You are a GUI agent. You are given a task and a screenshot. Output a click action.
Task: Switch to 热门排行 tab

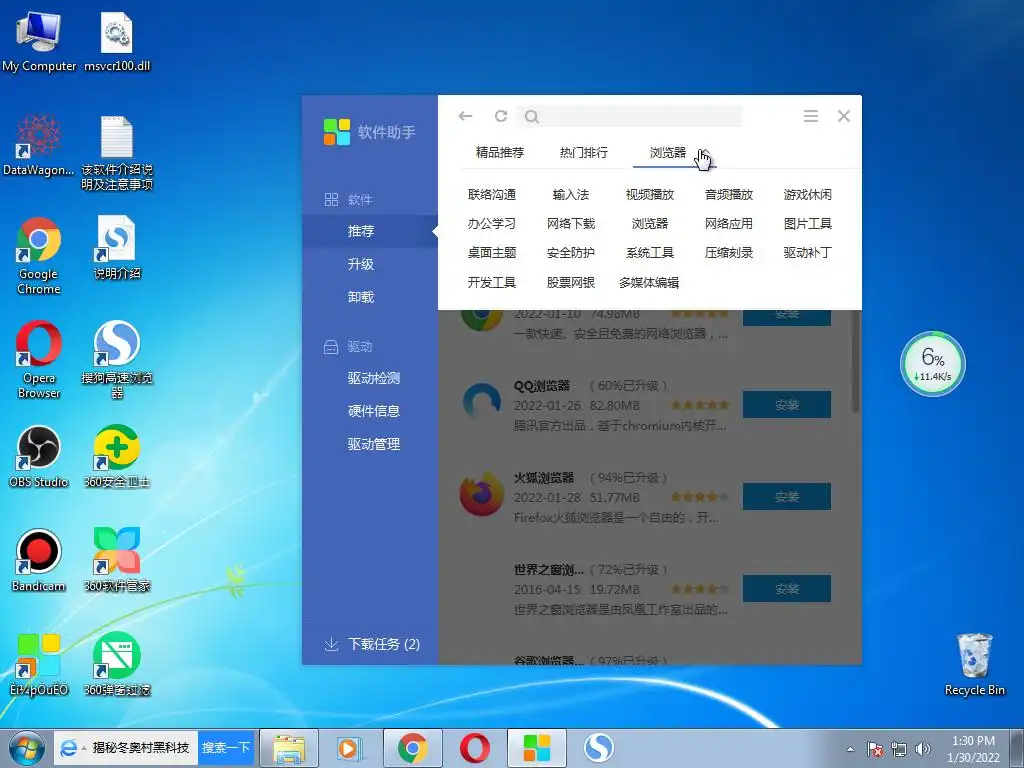584,153
